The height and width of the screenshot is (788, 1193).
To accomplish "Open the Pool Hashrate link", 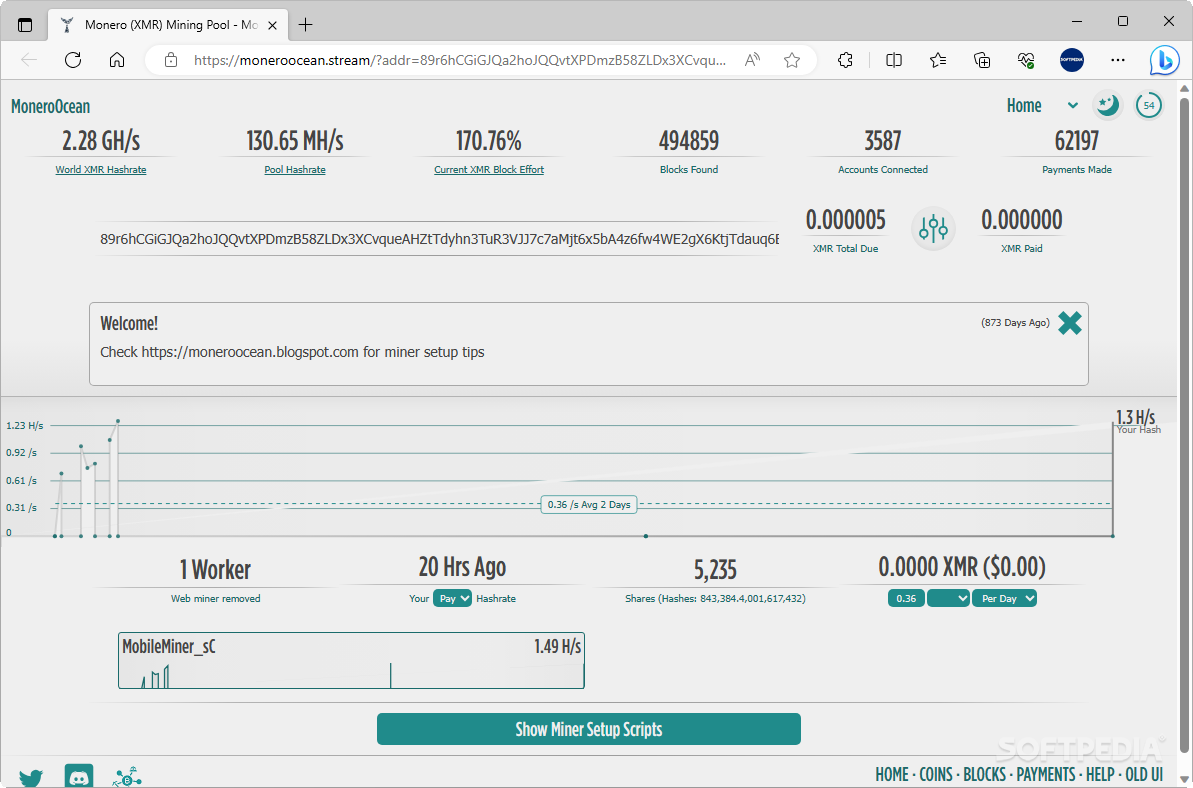I will click(x=295, y=170).
